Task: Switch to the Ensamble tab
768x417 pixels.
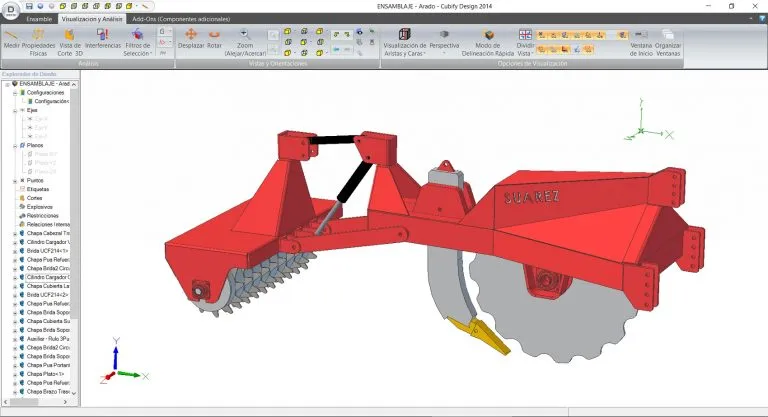Action: [39, 18]
